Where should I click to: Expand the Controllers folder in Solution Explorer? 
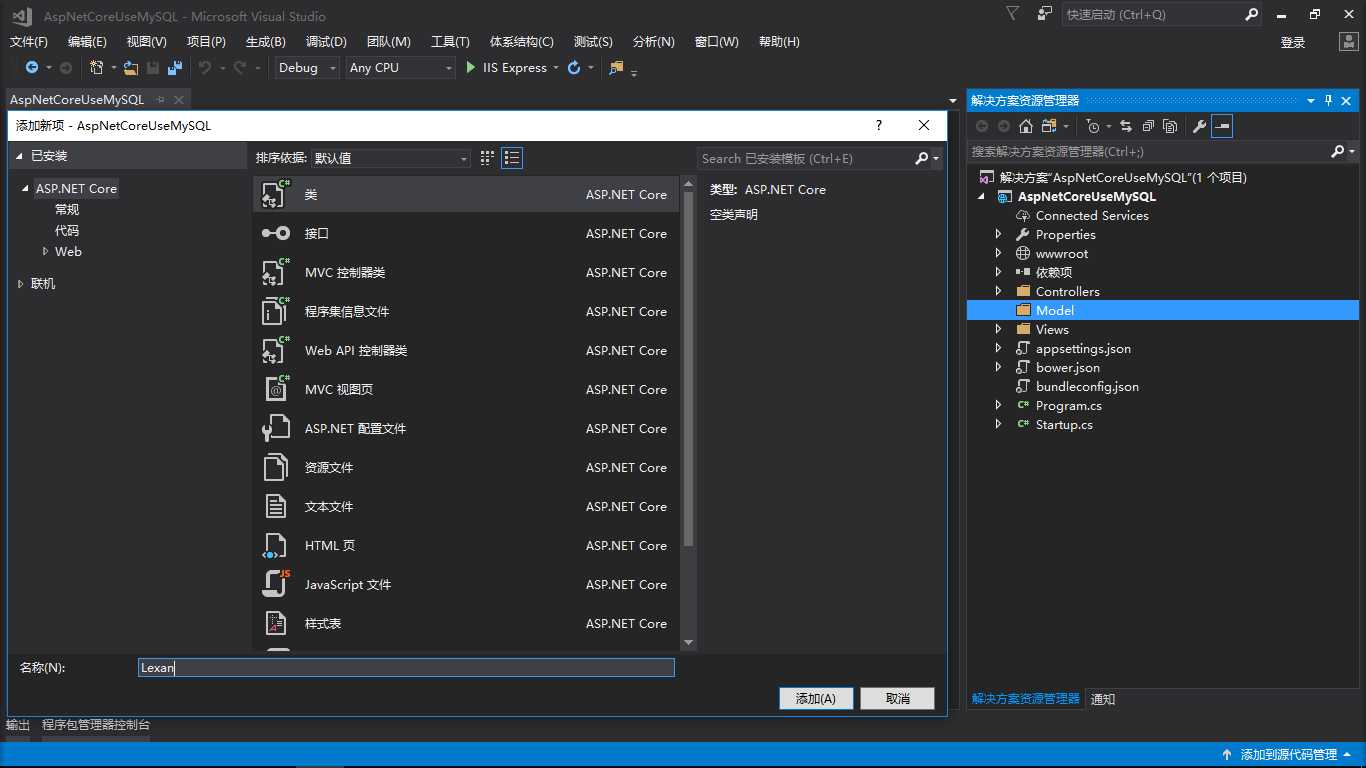(x=998, y=291)
